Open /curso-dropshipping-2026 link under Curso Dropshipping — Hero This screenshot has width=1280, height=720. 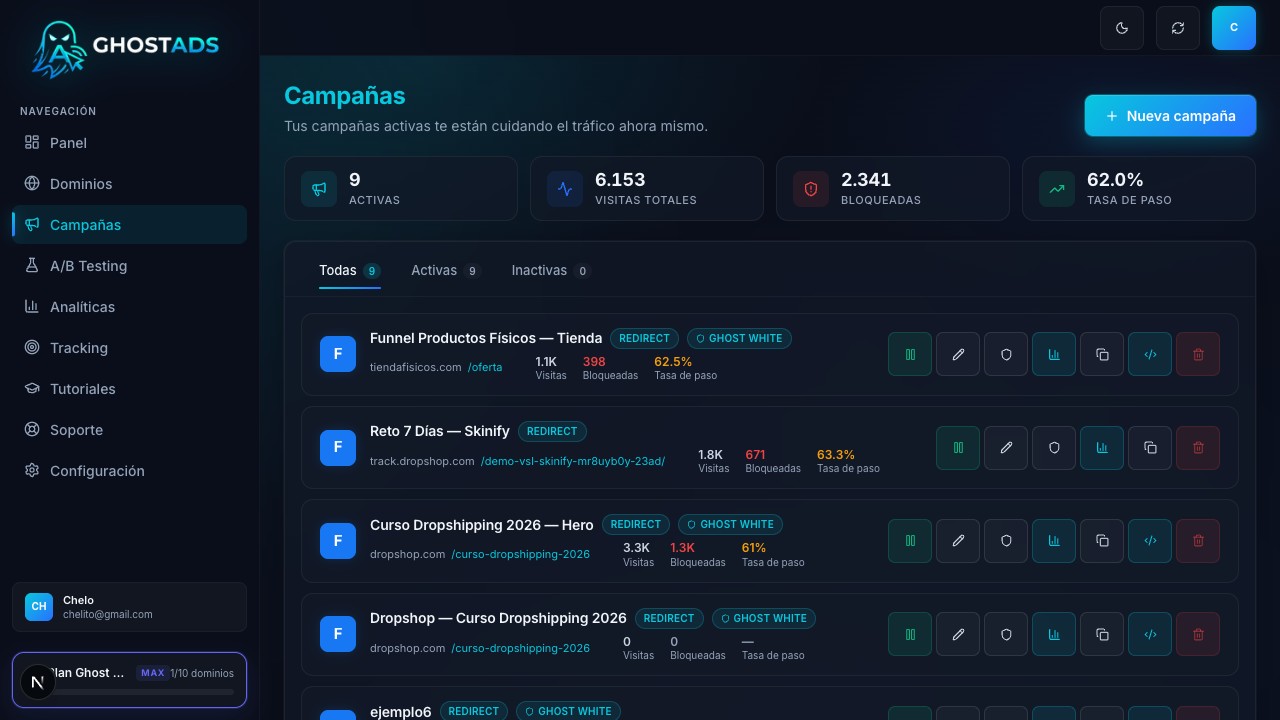520,554
